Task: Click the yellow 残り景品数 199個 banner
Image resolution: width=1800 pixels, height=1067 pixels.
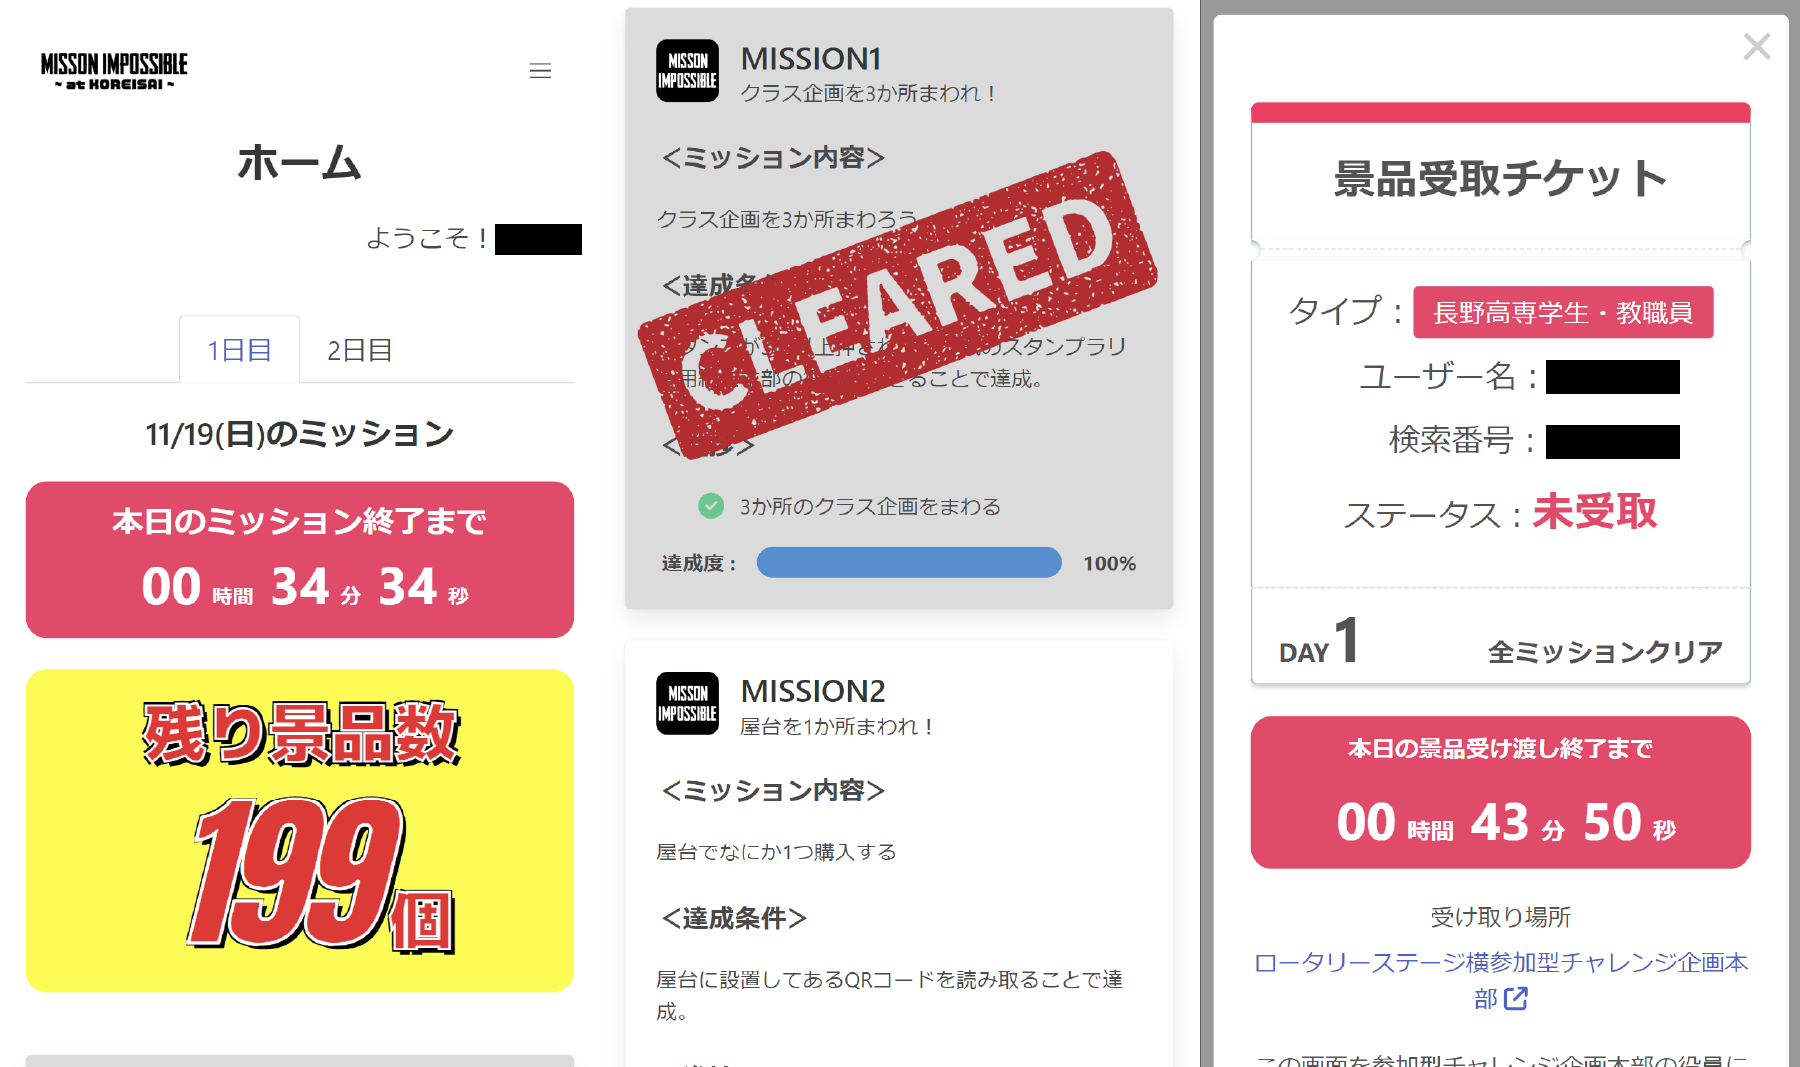Action: (300, 830)
